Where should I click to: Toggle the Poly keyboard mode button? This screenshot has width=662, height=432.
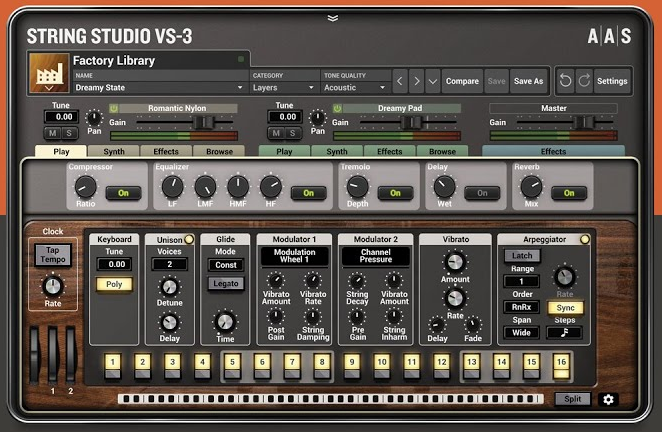point(114,284)
